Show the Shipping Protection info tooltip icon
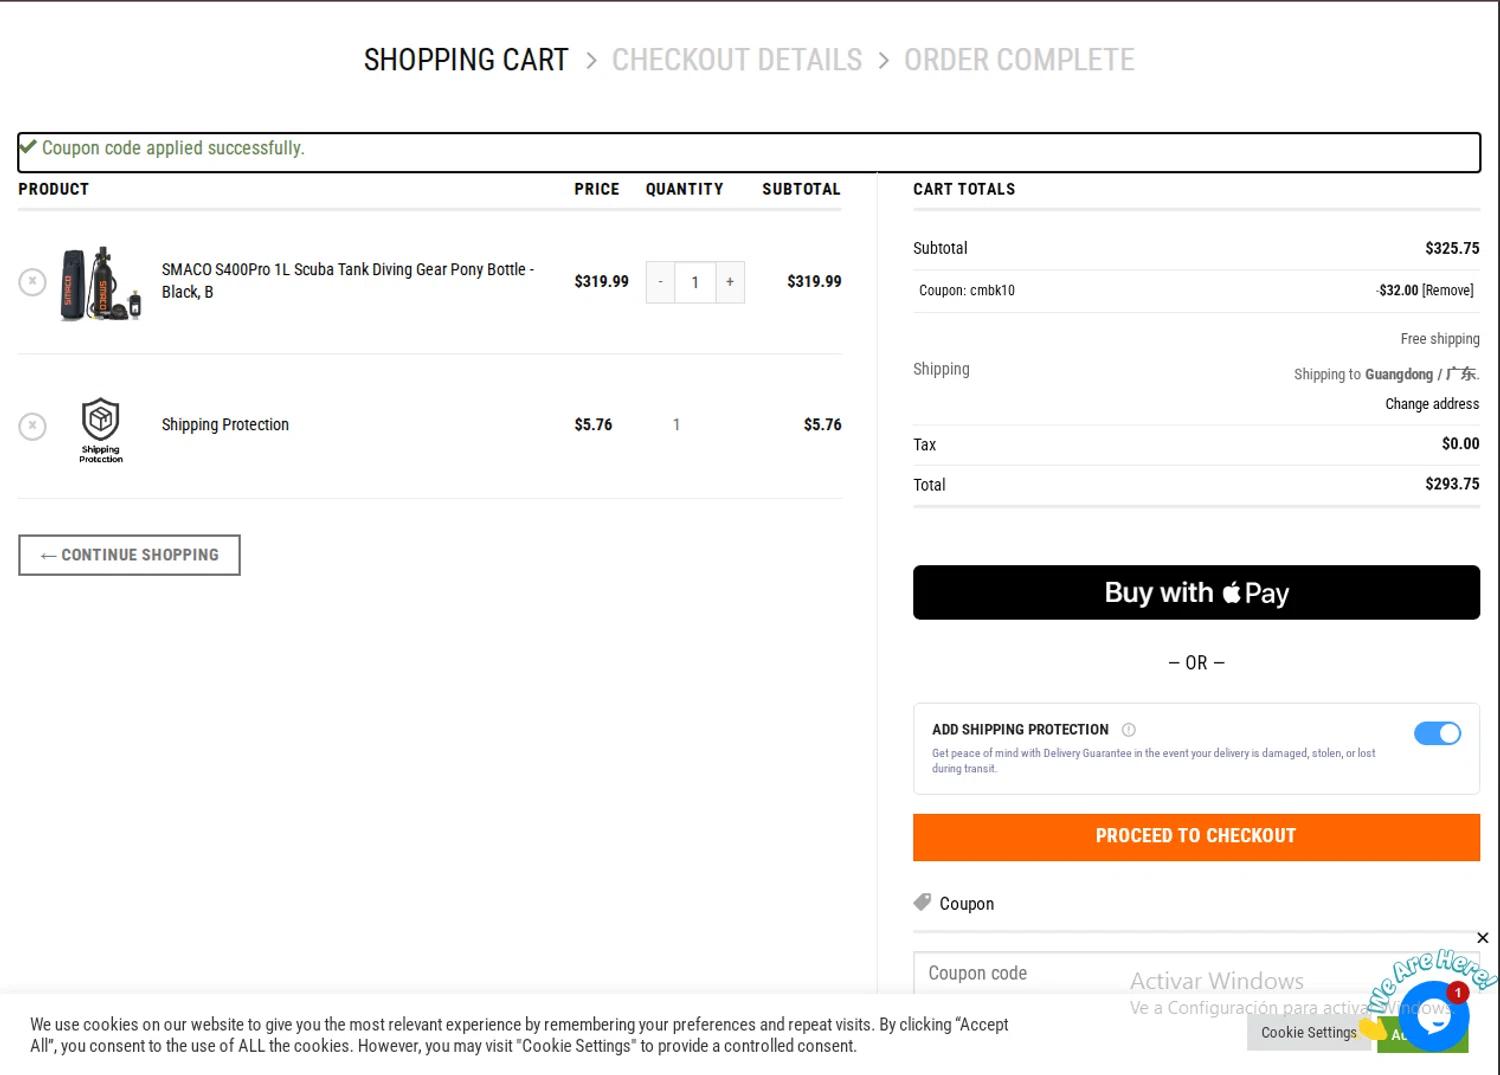 coord(1129,730)
